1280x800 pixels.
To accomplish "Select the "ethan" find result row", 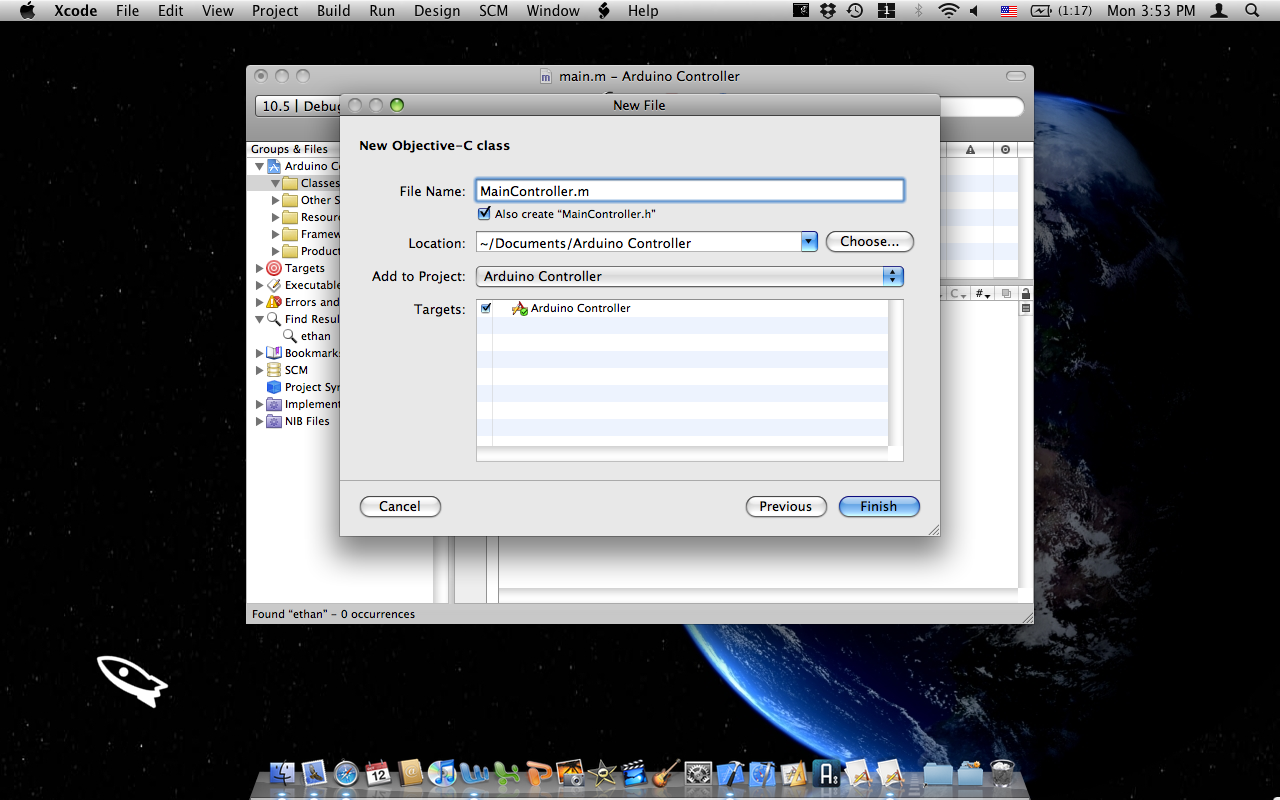I will (316, 336).
